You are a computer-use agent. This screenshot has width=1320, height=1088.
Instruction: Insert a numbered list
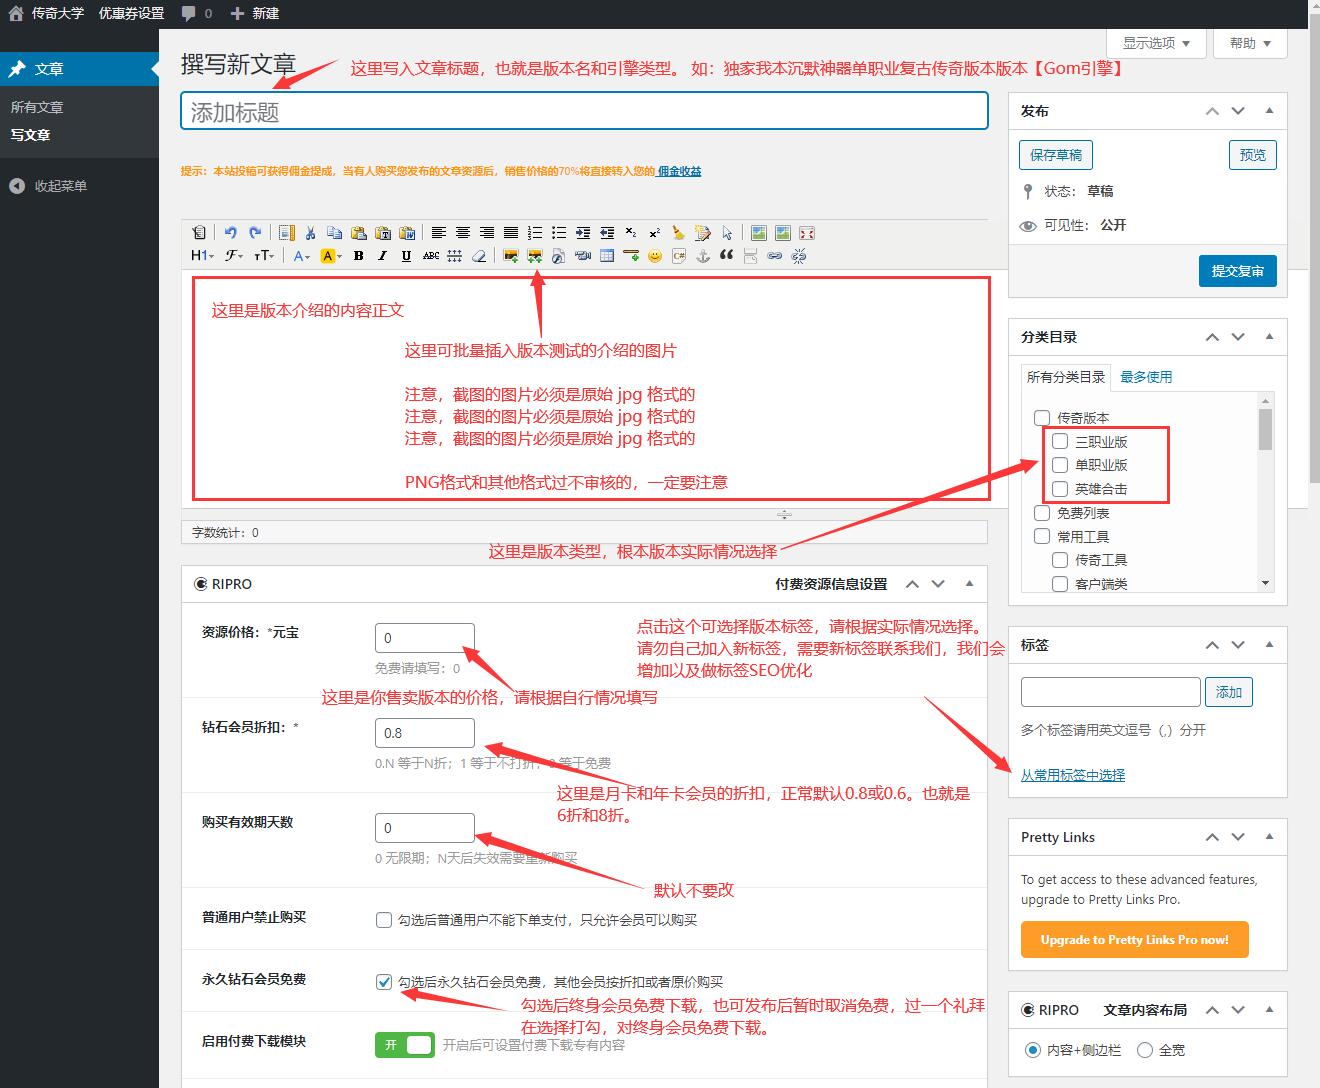[x=535, y=233]
